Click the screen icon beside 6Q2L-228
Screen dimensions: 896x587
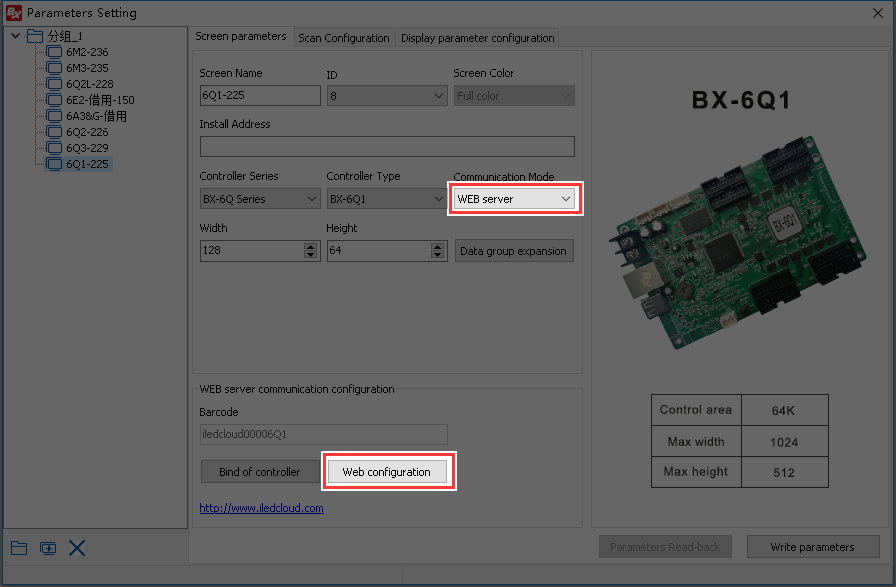pyautogui.click(x=54, y=84)
